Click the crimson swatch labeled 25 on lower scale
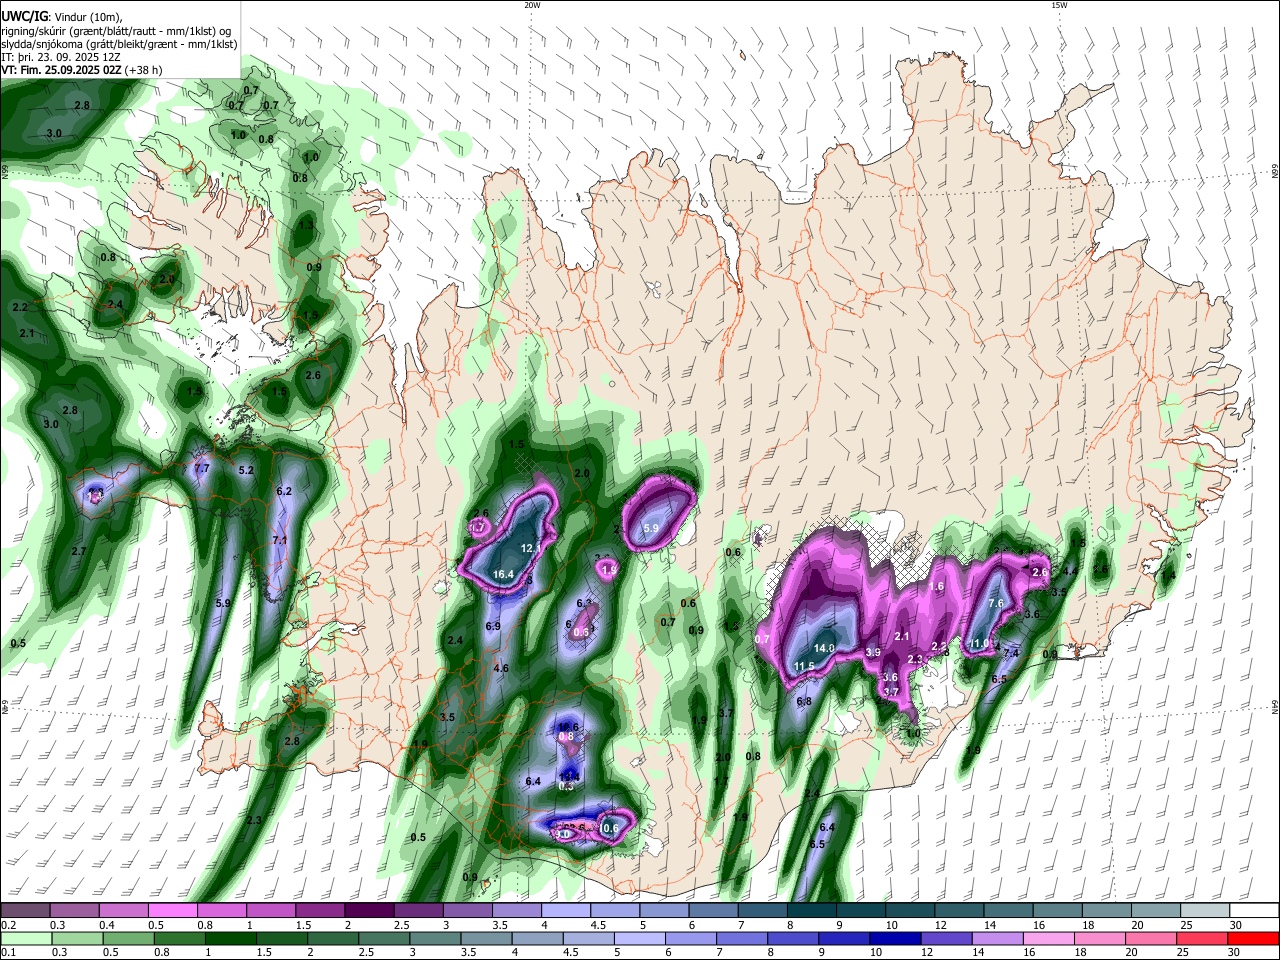Screen dimensions: 1280x960 click(1203, 938)
